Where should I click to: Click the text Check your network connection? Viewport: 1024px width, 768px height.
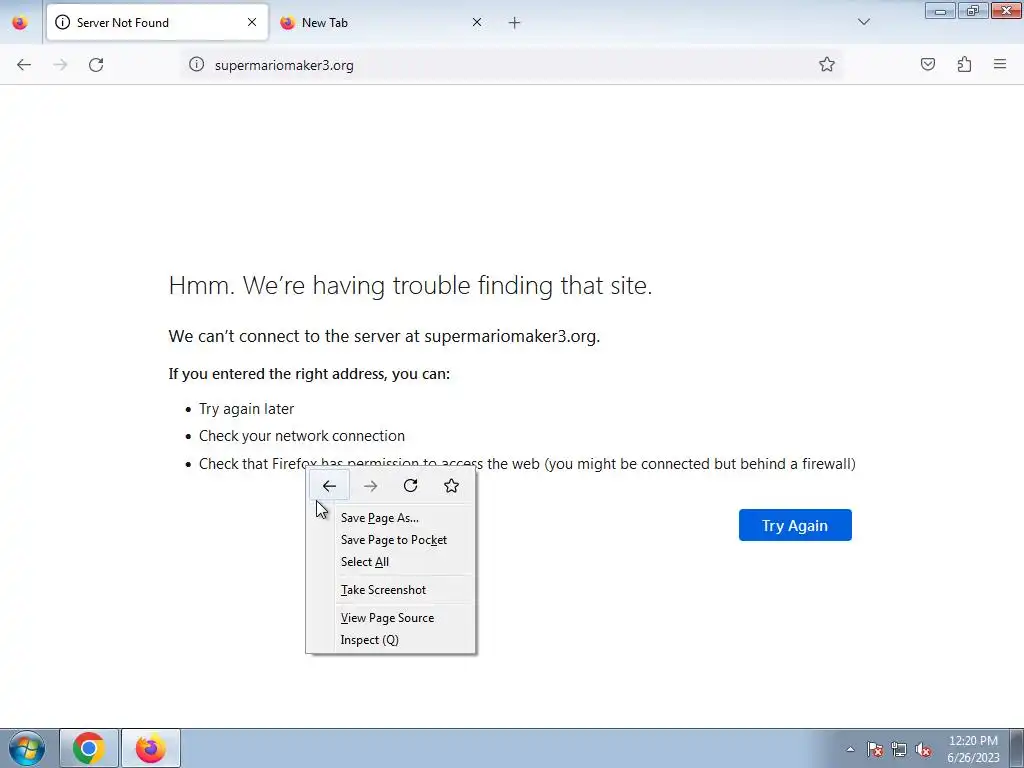point(302,436)
